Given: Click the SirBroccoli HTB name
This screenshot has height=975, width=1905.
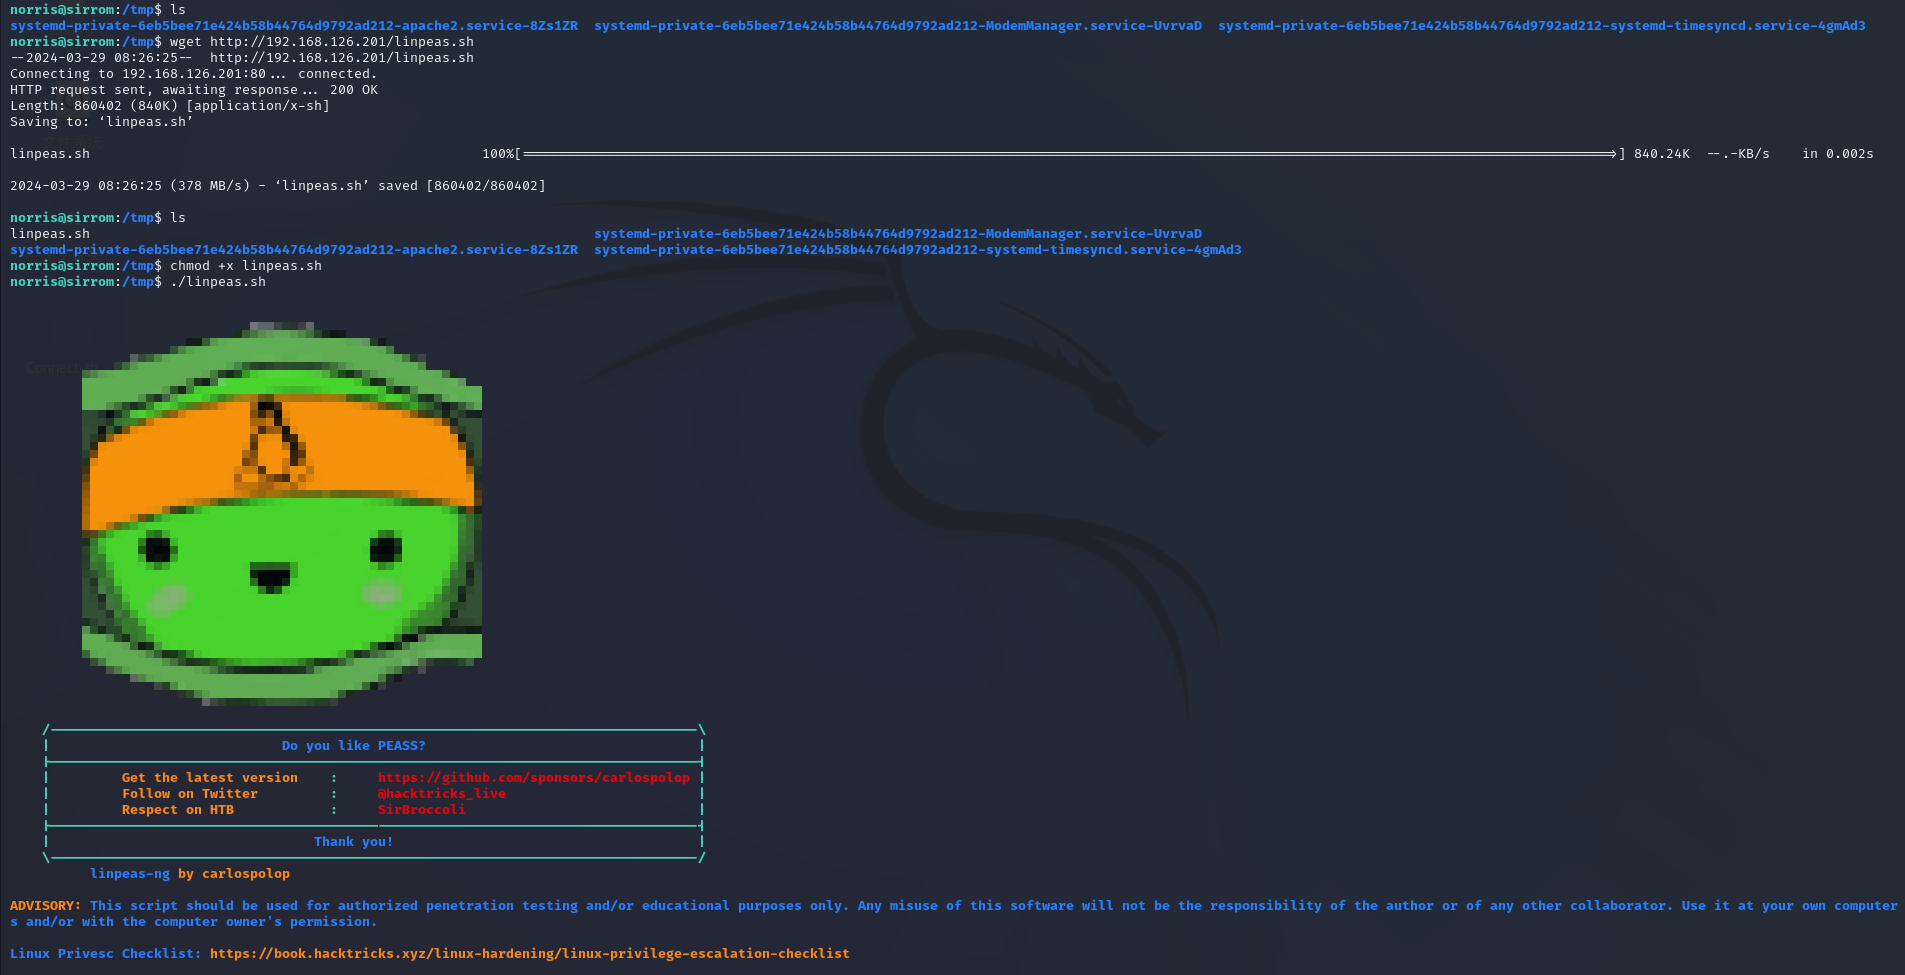Looking at the screenshot, I should tap(422, 810).
